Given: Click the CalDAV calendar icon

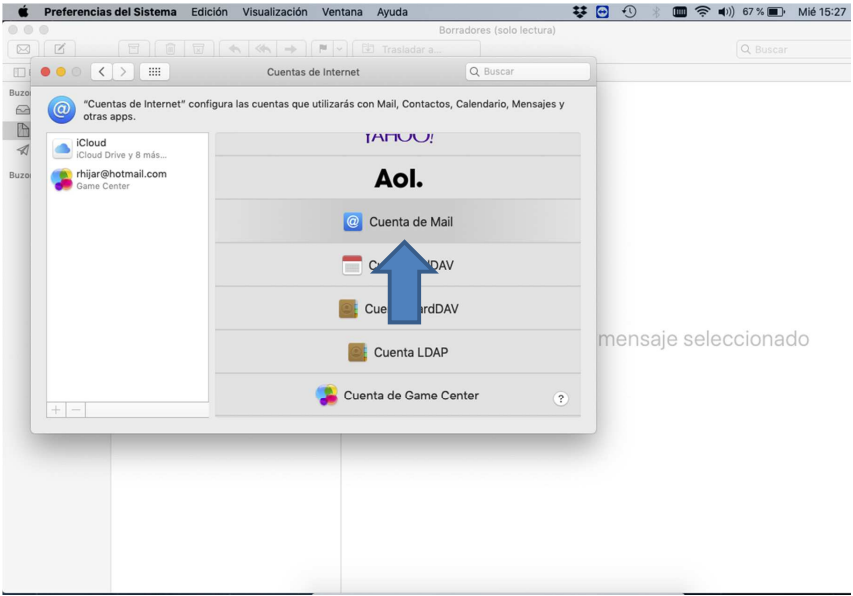Looking at the screenshot, I should pos(352,265).
